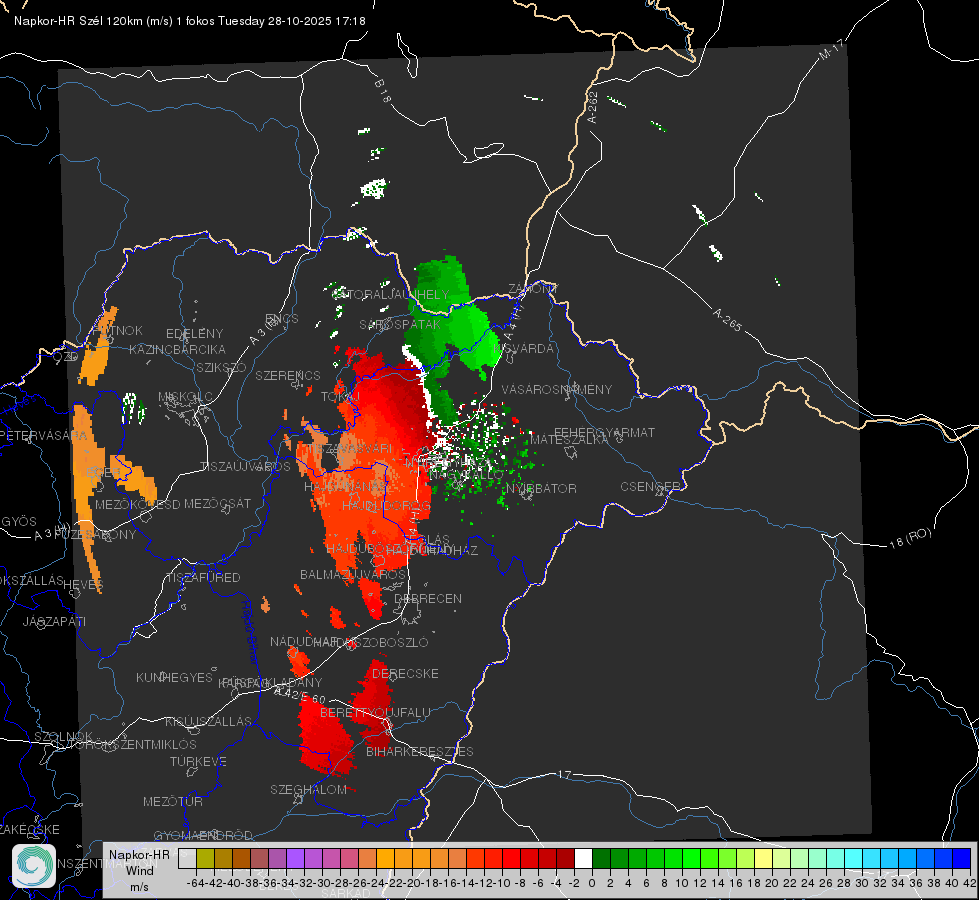Select the SÁTORALJAÚJHELY label

tap(391, 294)
